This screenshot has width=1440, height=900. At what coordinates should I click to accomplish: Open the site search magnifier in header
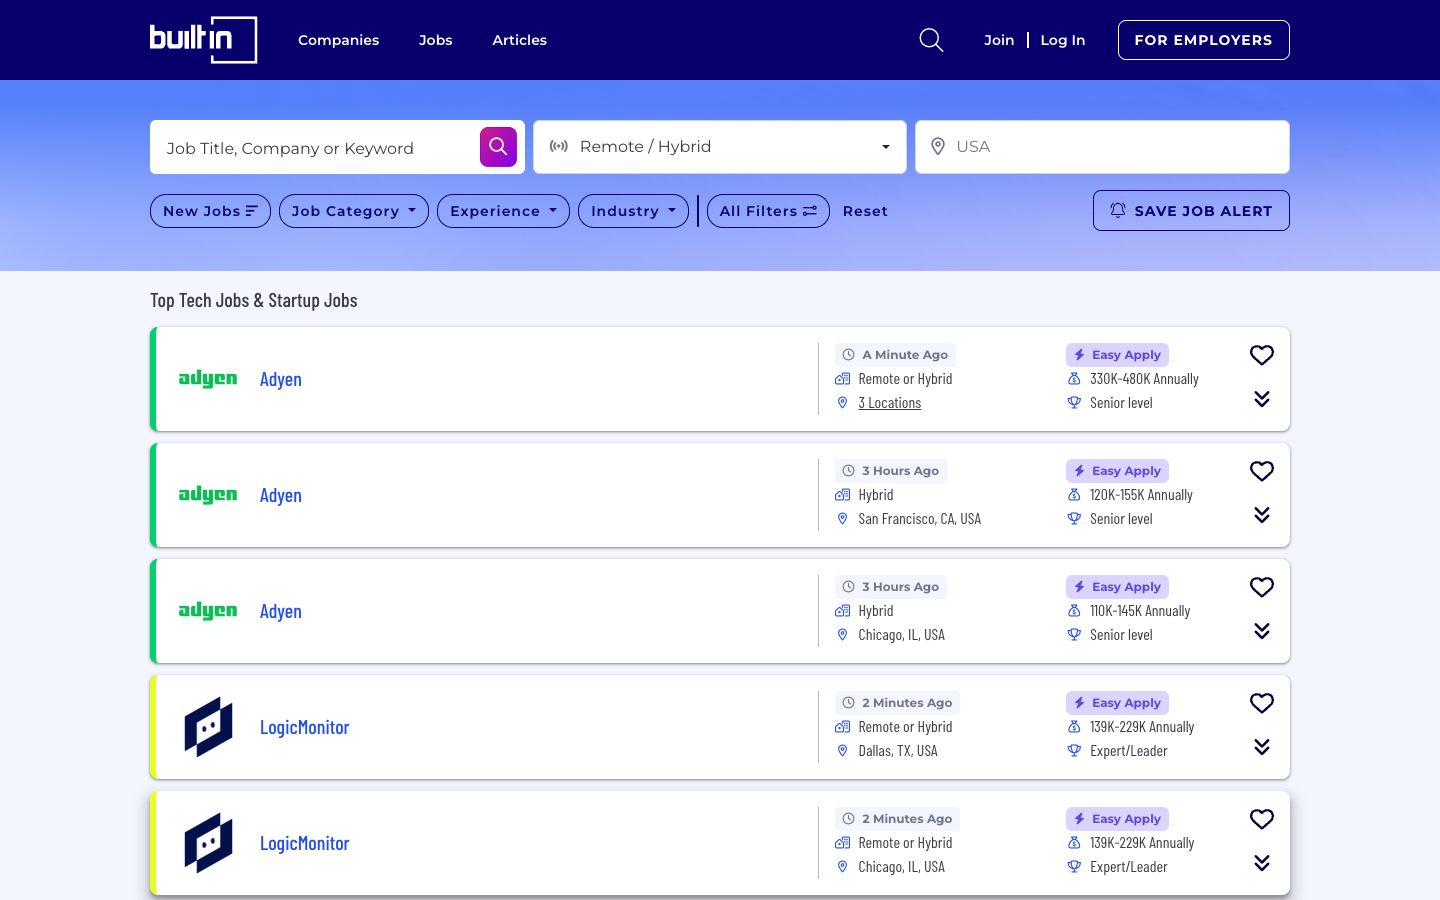(x=931, y=40)
